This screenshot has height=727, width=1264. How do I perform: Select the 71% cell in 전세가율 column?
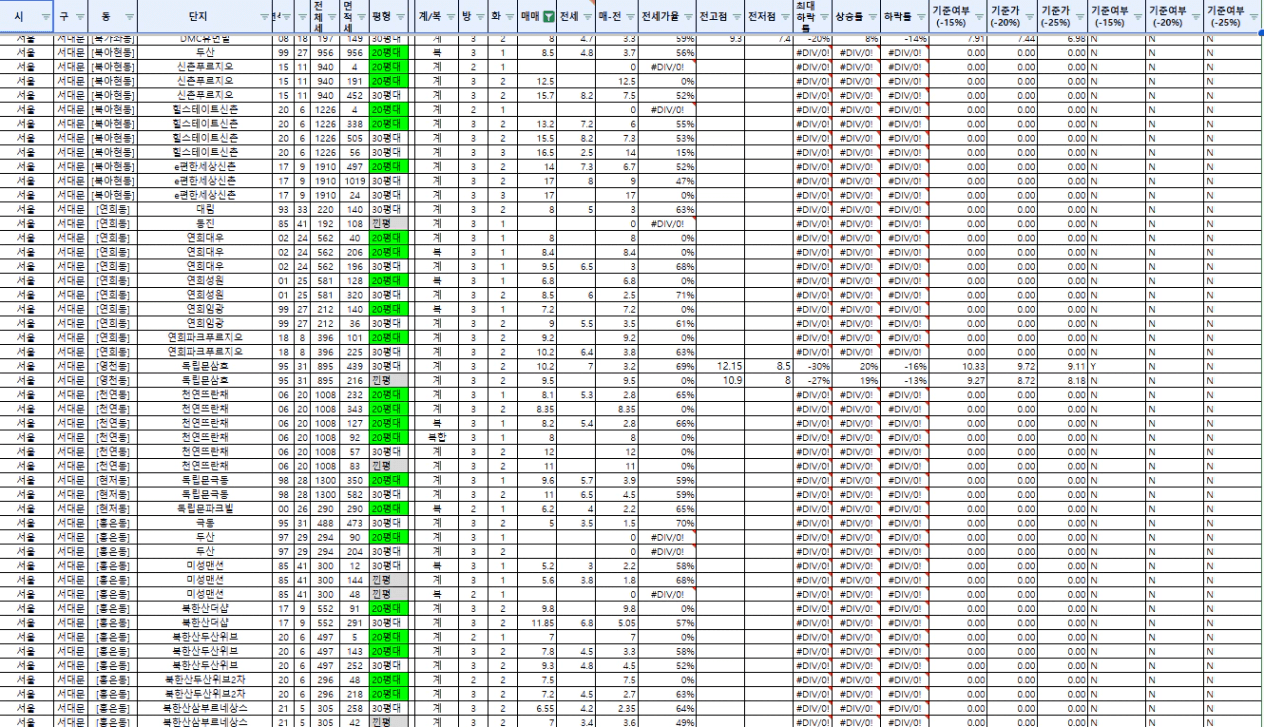[x=666, y=297]
